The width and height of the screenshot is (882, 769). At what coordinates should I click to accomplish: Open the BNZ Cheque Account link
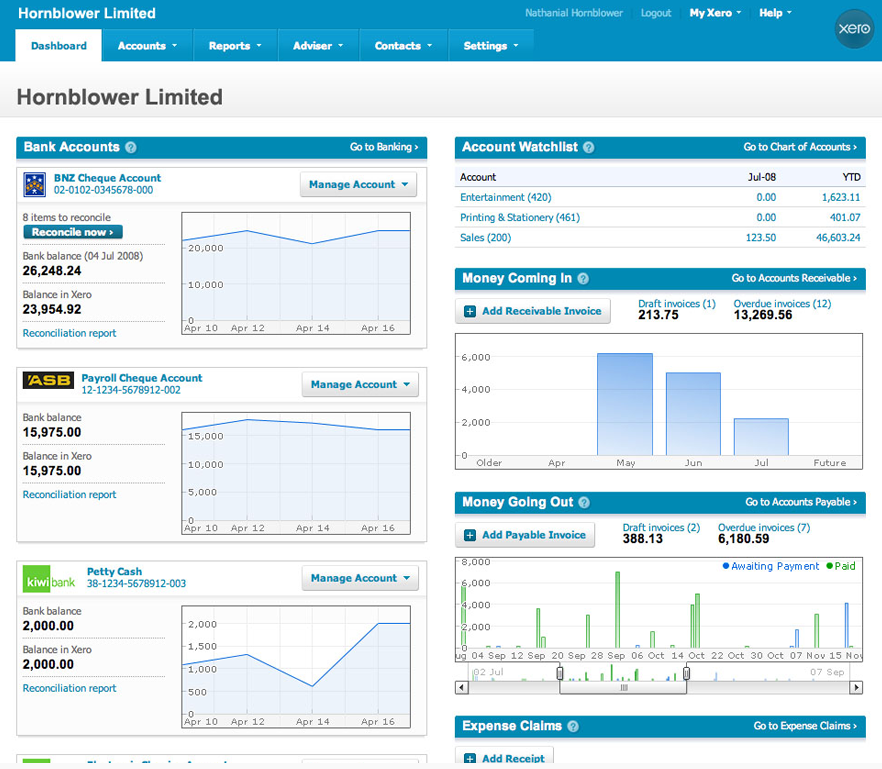point(107,178)
